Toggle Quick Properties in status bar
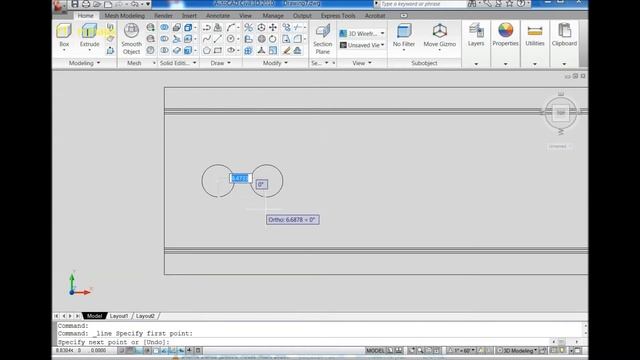The width and height of the screenshot is (640, 360). pyautogui.click(x=198, y=351)
